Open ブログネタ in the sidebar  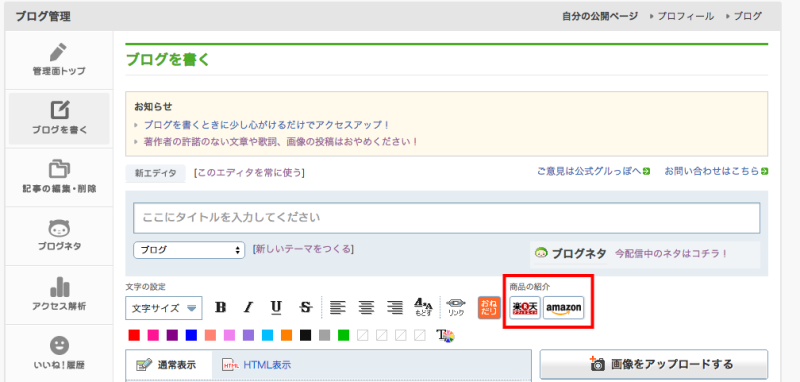(x=59, y=236)
